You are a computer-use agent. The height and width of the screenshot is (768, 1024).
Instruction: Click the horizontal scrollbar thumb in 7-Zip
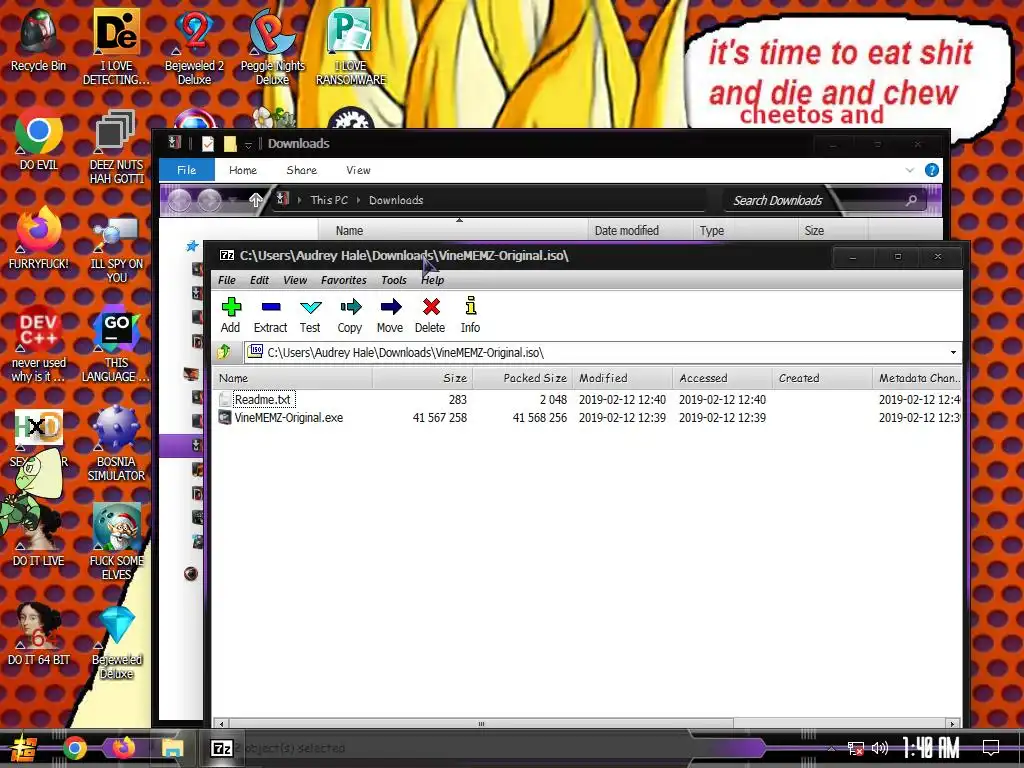[481, 724]
